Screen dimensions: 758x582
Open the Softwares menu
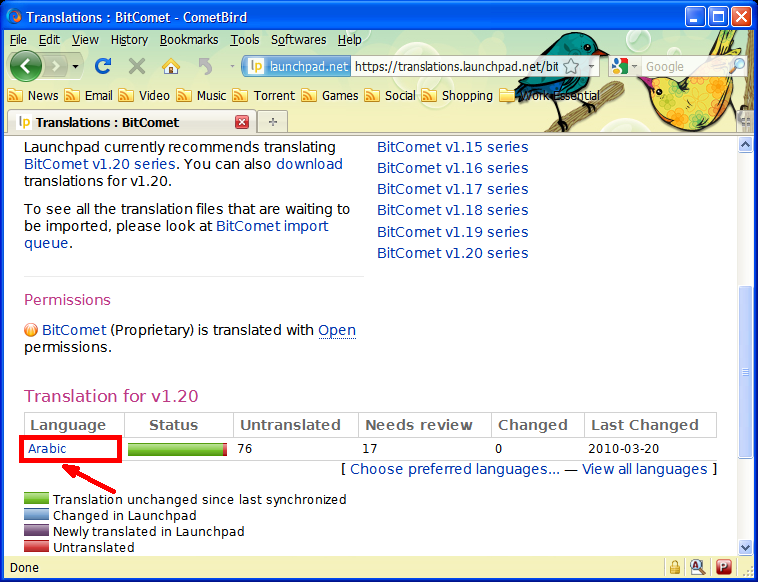click(298, 39)
